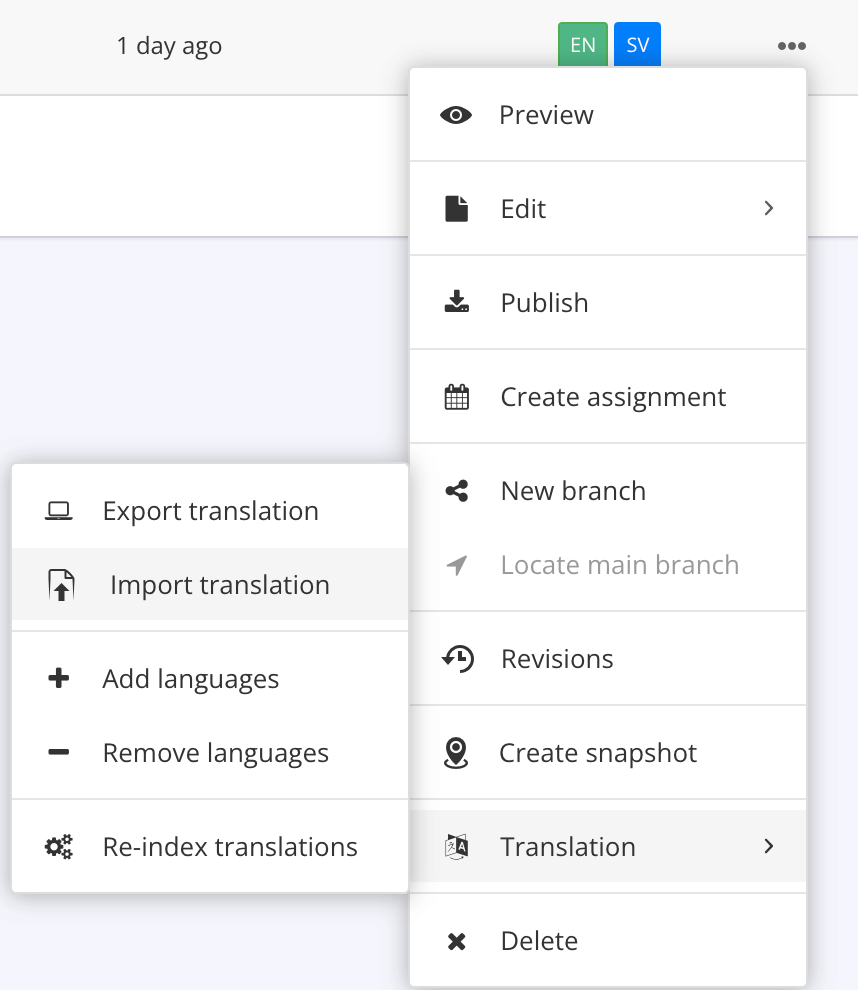
Task: Click the Re-index translations gears icon
Action: click(59, 846)
